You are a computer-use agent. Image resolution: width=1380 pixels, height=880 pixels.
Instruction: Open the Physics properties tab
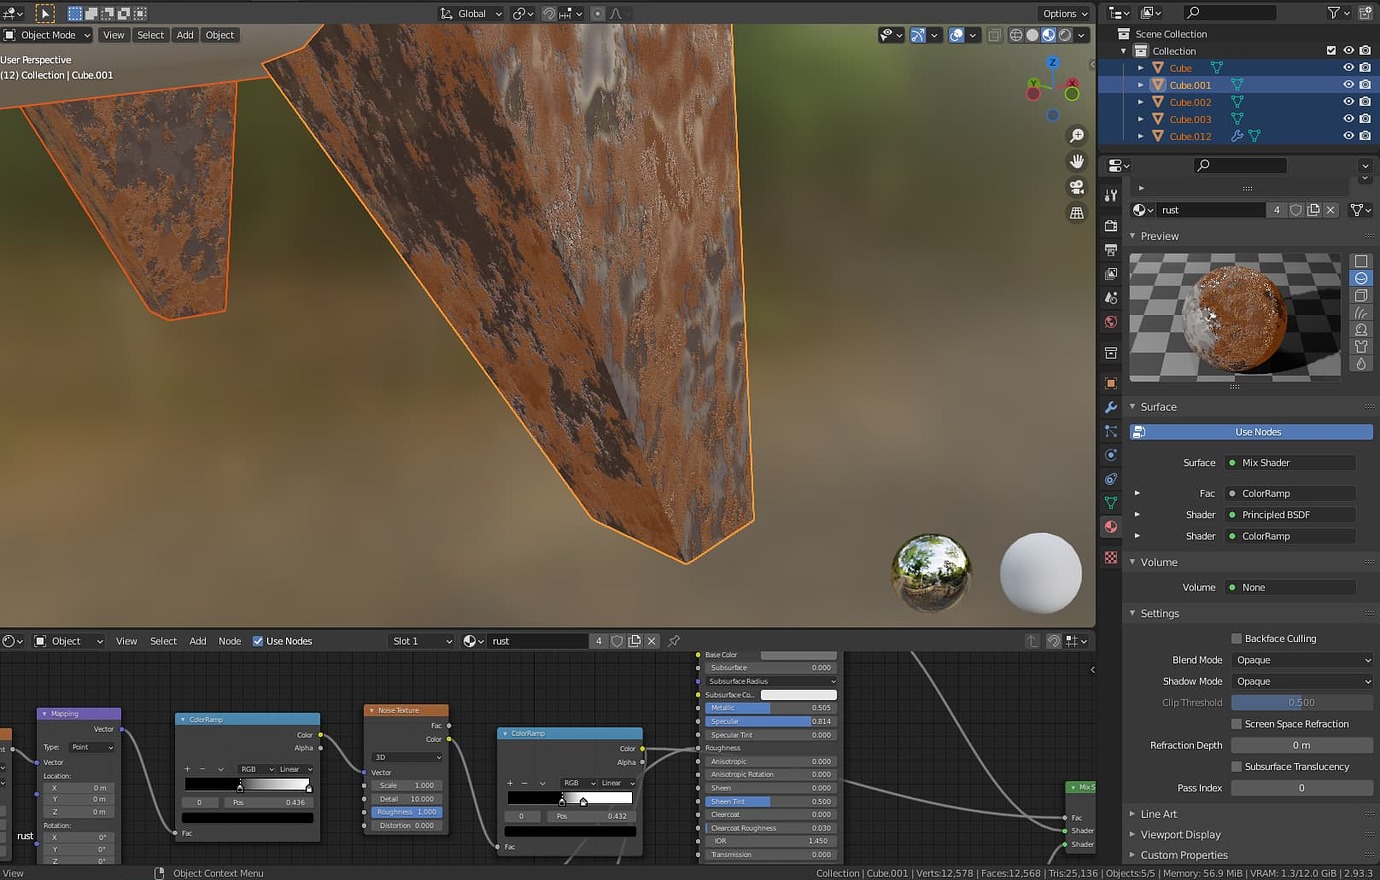1111,455
